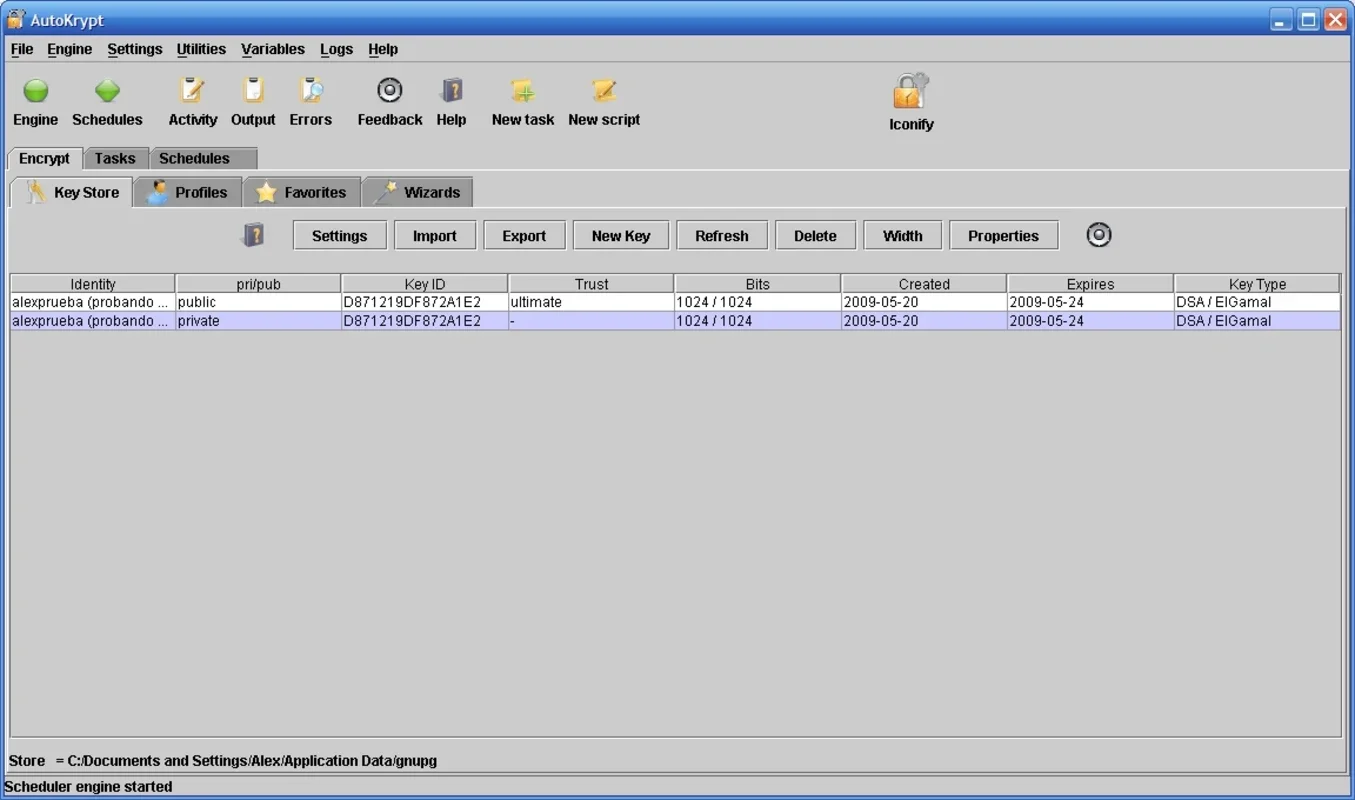Create a New script from toolbar

click(604, 91)
